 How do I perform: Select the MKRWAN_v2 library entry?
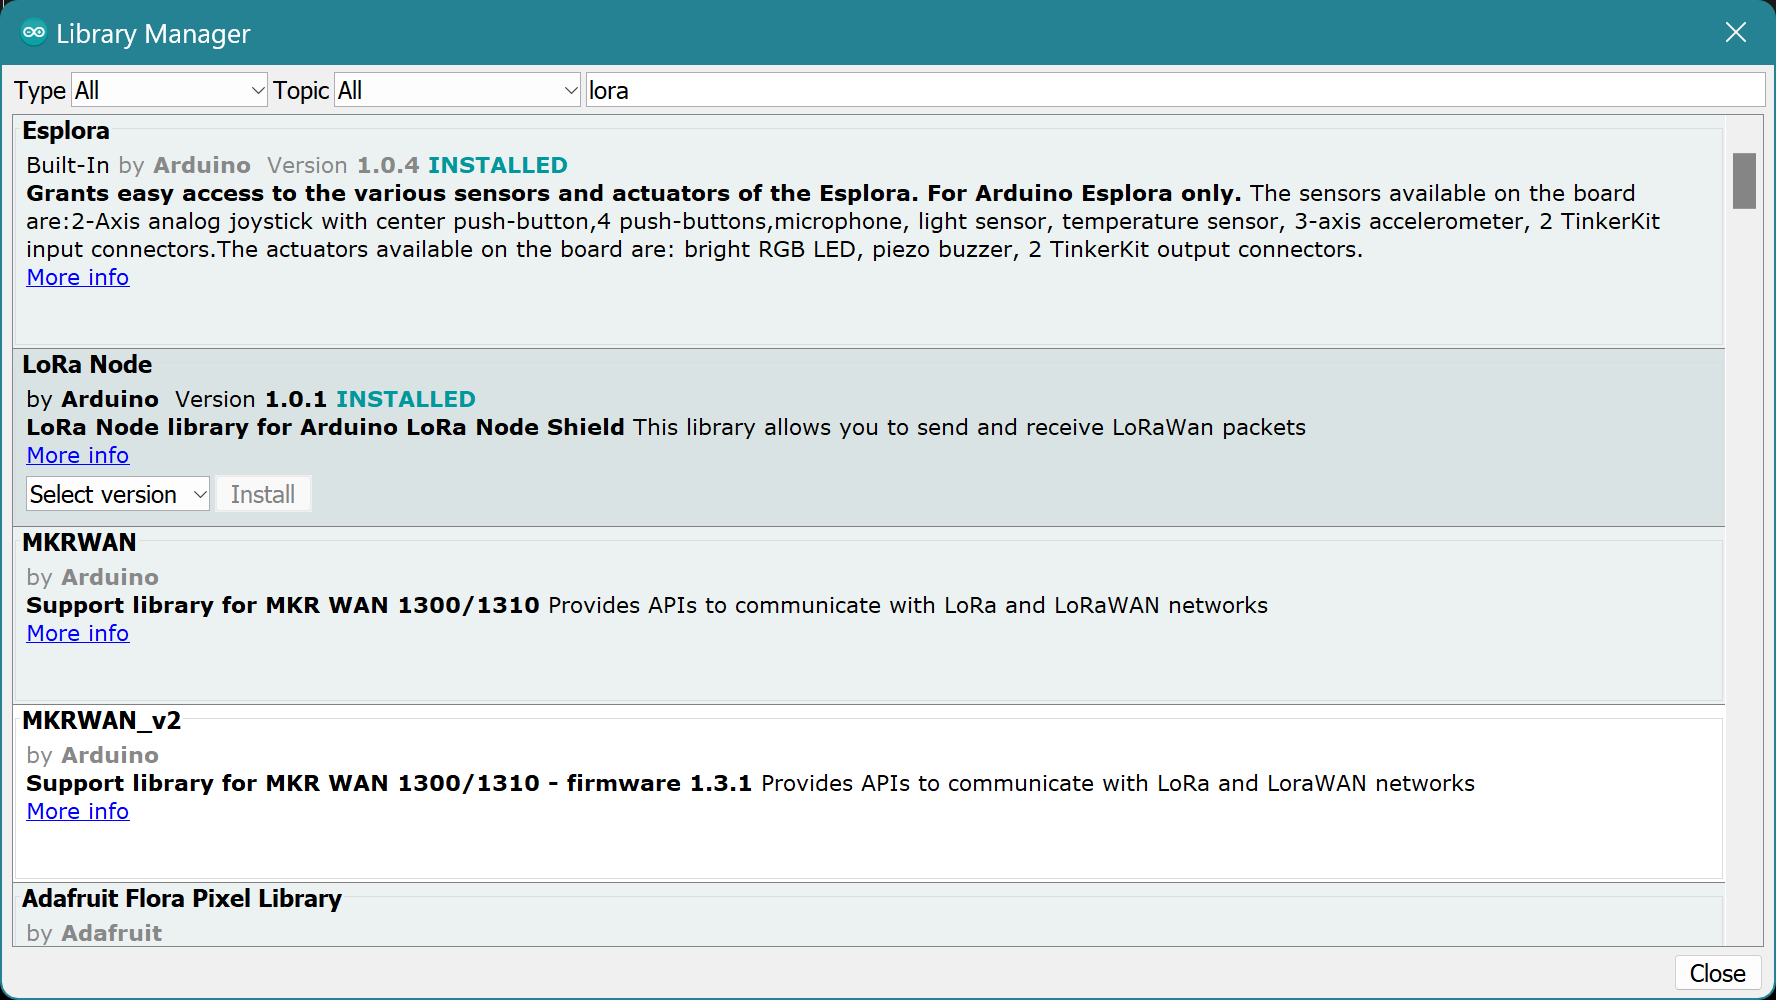(x=101, y=721)
